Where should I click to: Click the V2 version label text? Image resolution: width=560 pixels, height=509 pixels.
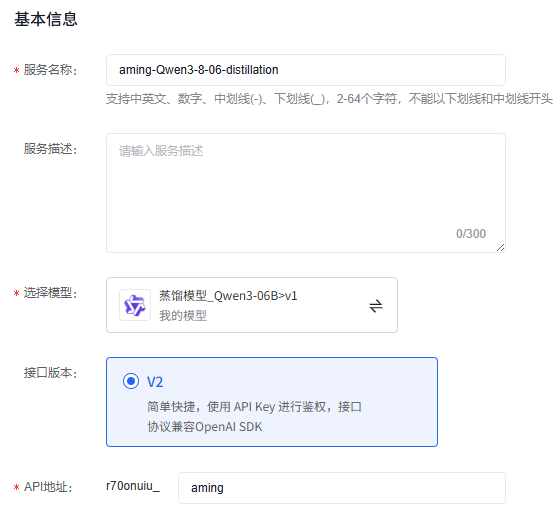coord(155,382)
